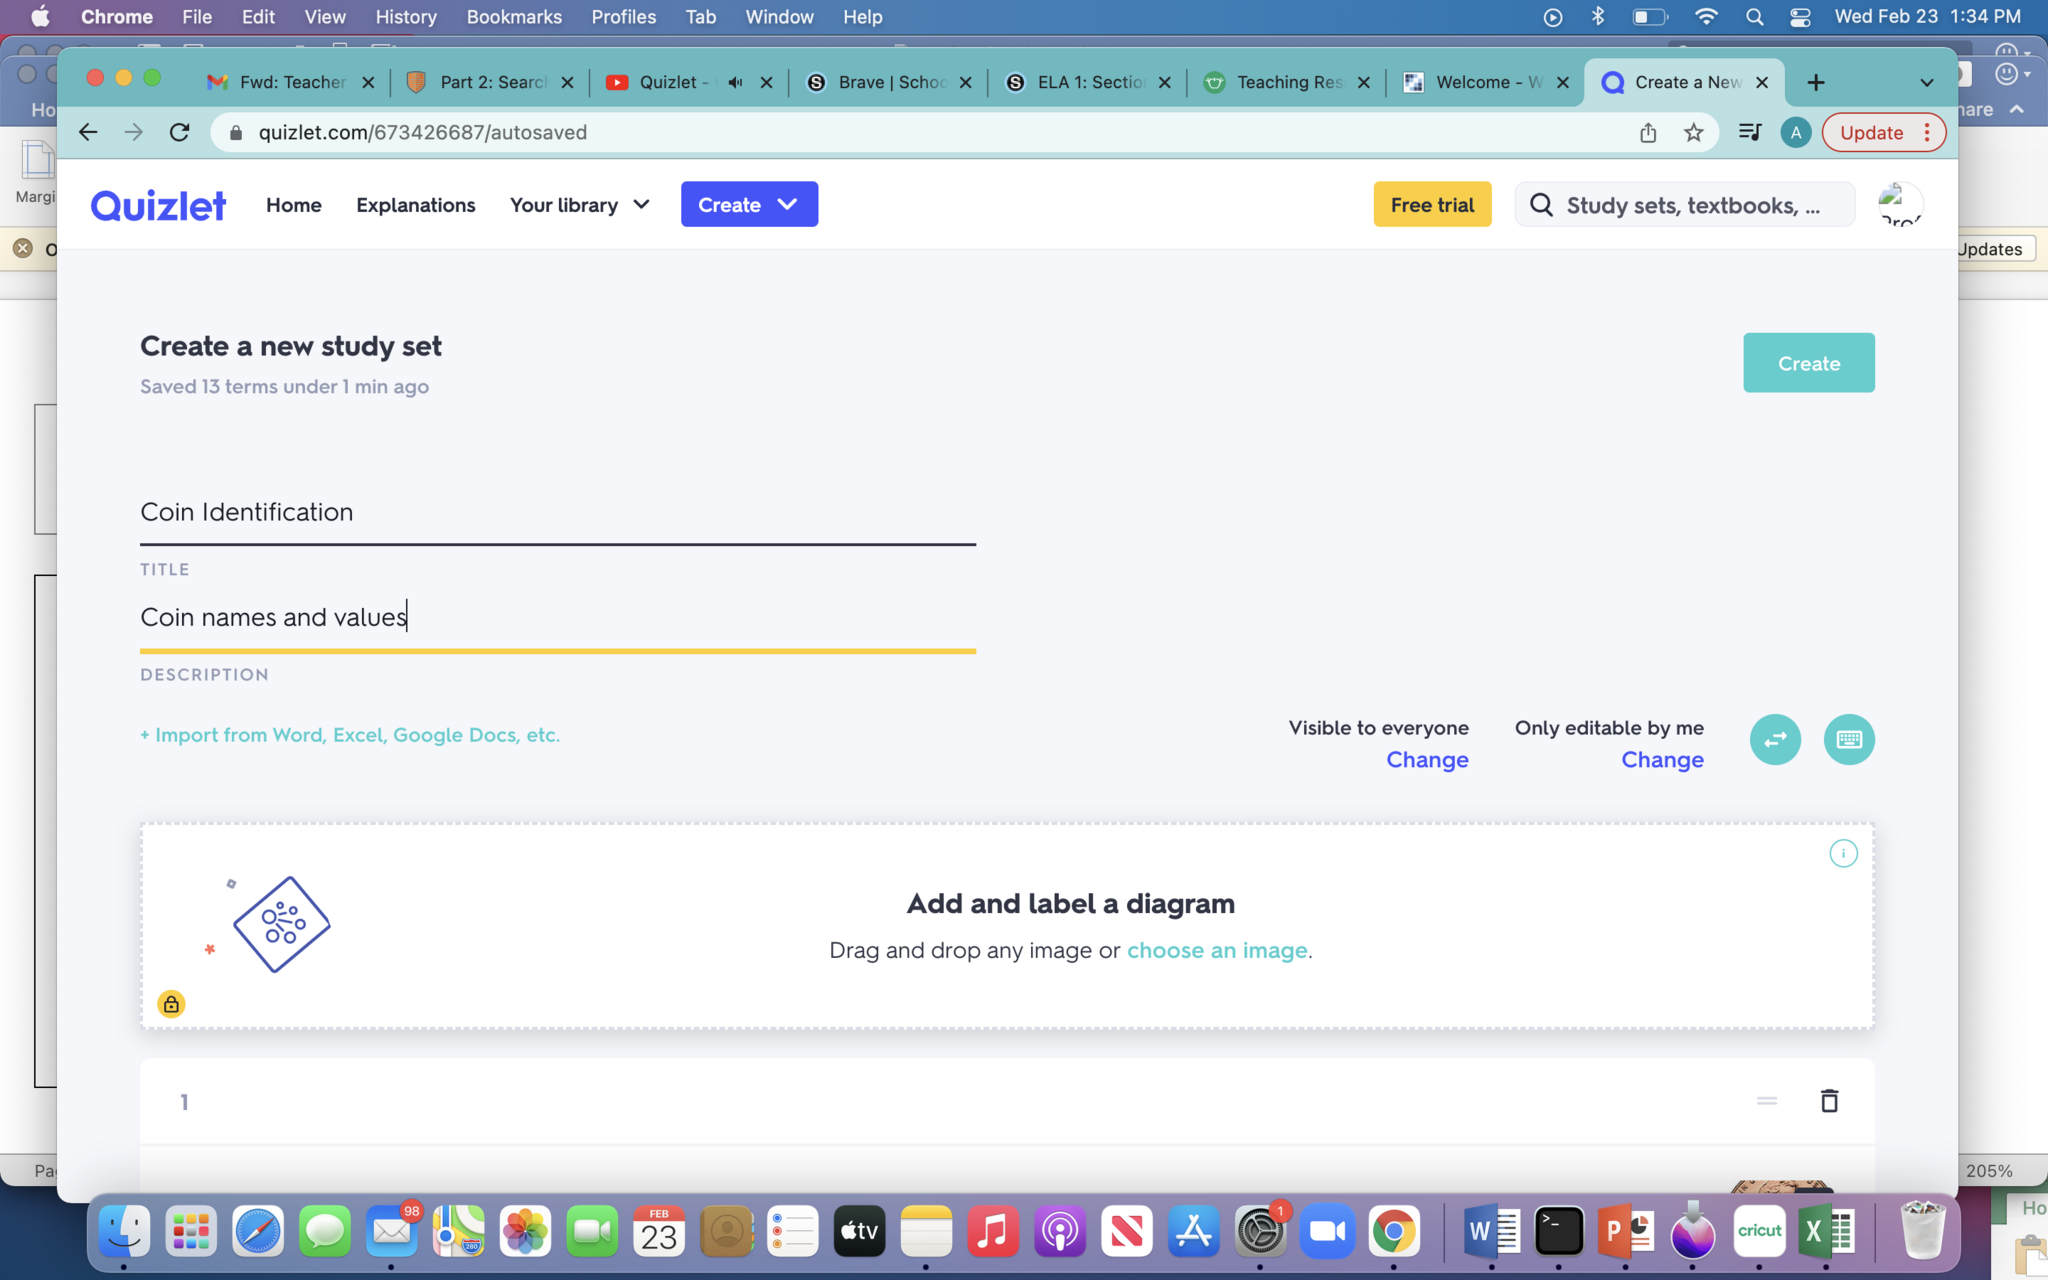Click the swap terms and definitions icon

(1775, 739)
